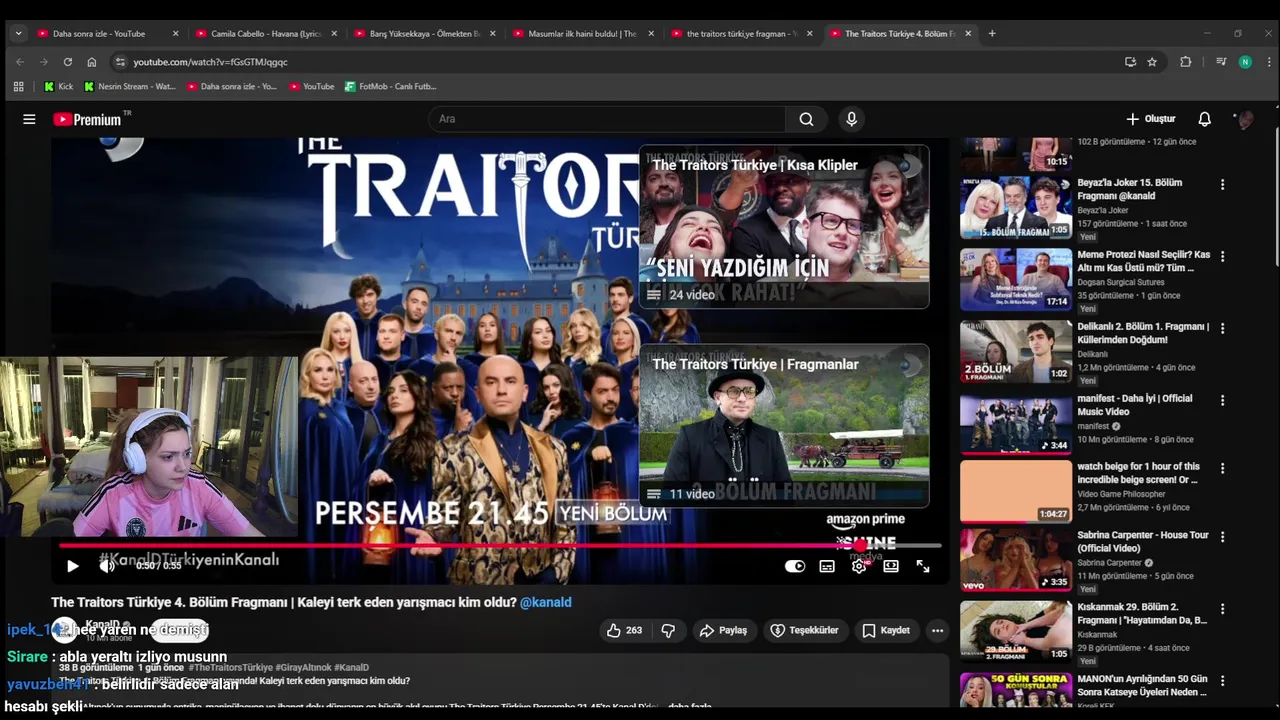The width and height of the screenshot is (1280, 720).
Task: Click browser home button
Action: [92, 62]
